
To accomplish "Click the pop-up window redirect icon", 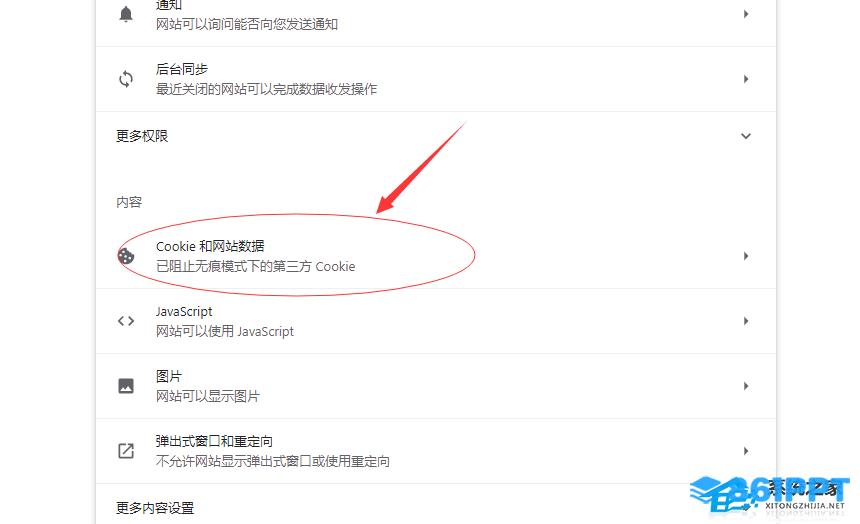I will 126,451.
